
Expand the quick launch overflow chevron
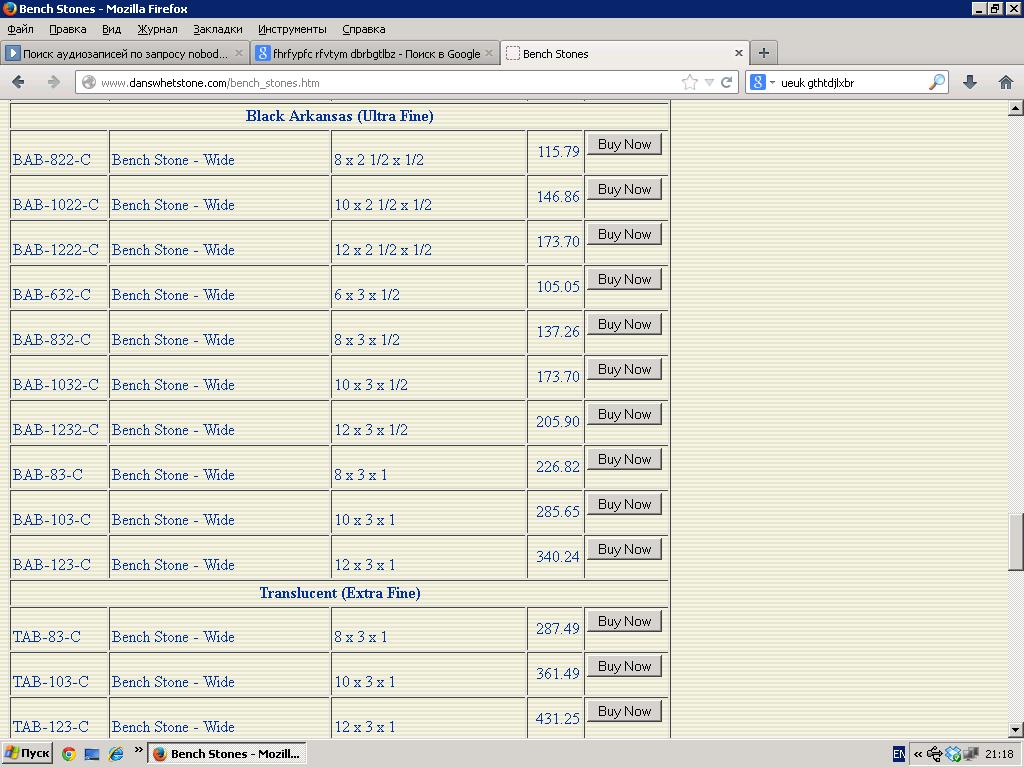pos(139,752)
